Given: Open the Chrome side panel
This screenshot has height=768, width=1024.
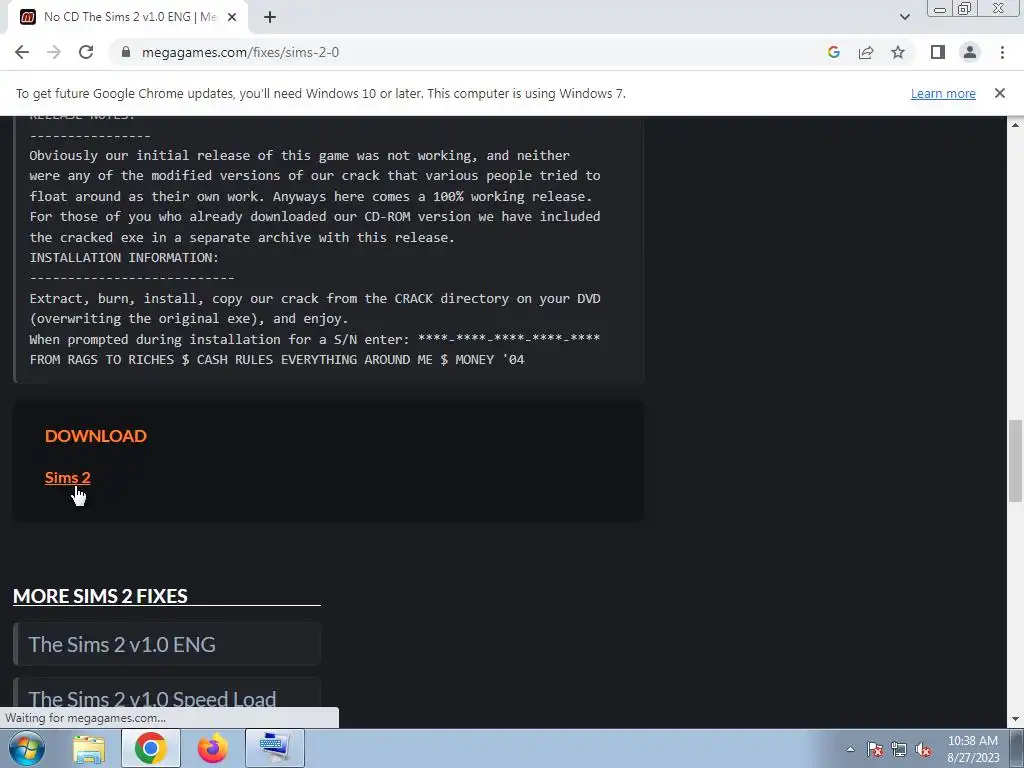Looking at the screenshot, I should [x=938, y=52].
